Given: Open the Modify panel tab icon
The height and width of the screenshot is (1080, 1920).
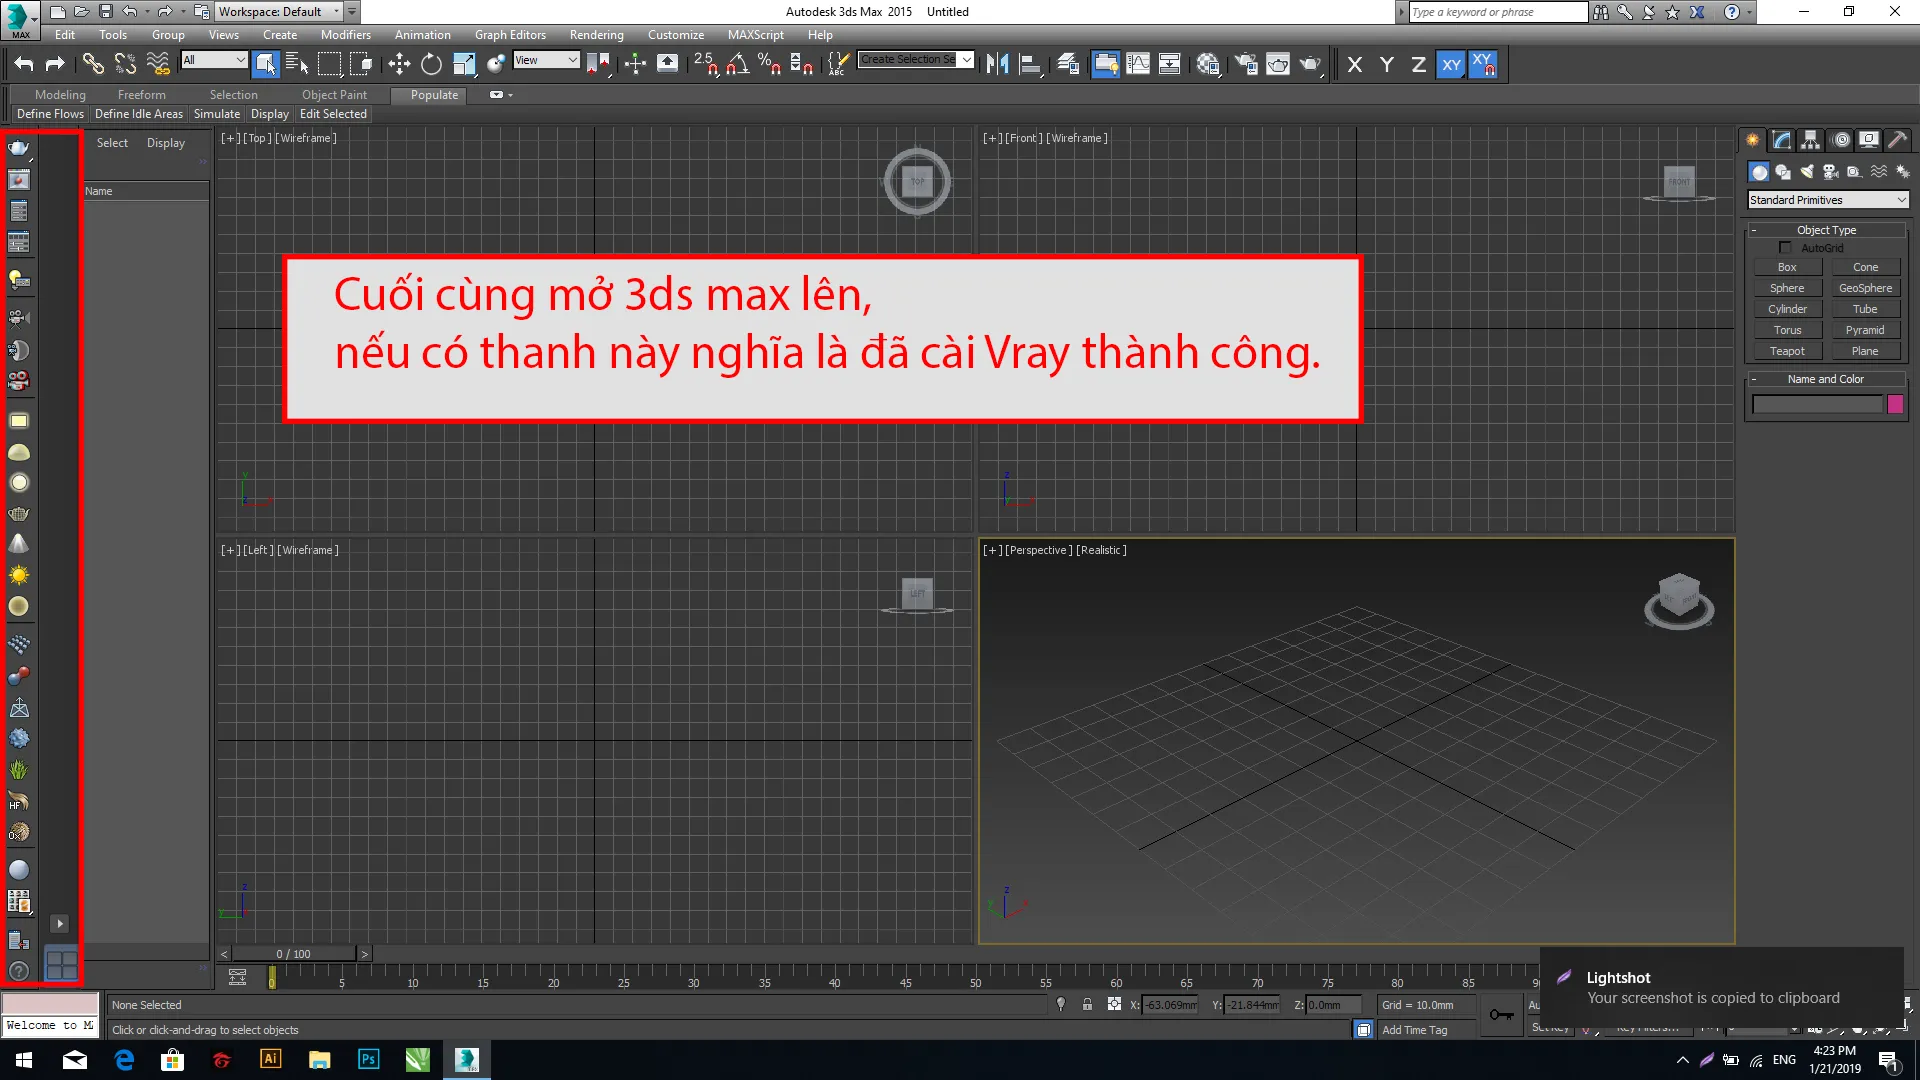Looking at the screenshot, I should pos(1782,140).
